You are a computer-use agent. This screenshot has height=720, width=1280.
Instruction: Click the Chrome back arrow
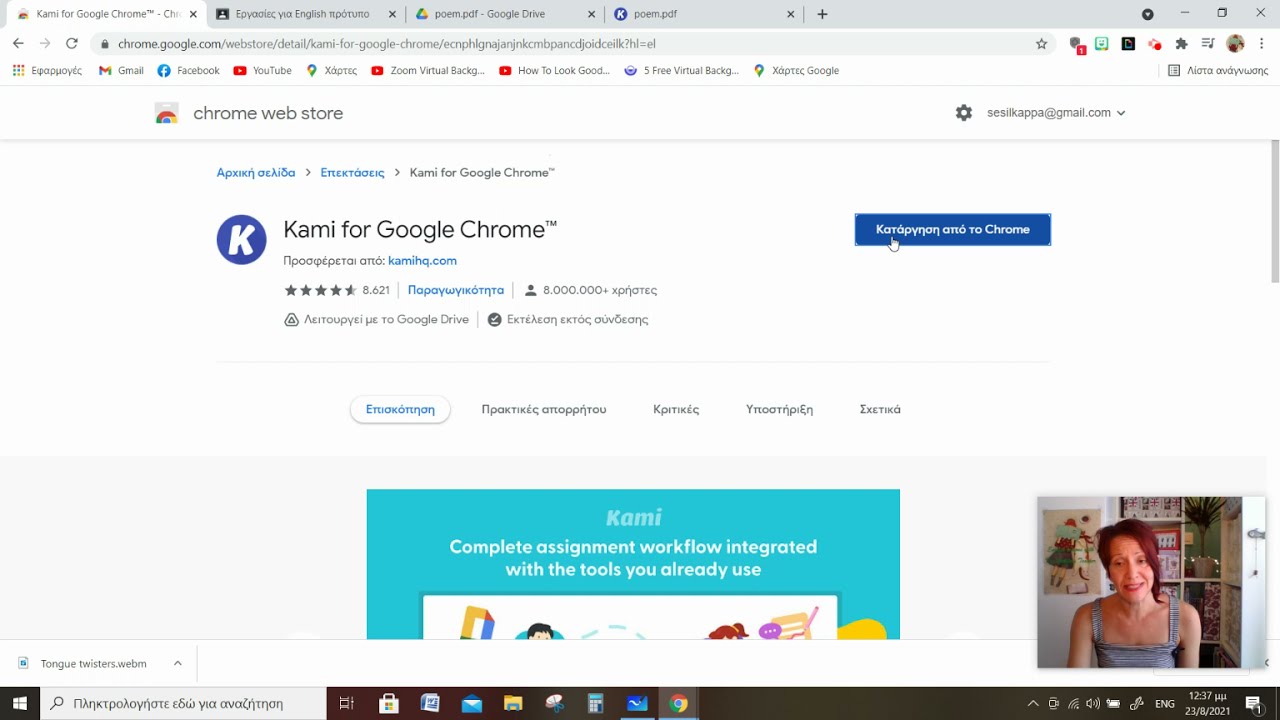18,44
